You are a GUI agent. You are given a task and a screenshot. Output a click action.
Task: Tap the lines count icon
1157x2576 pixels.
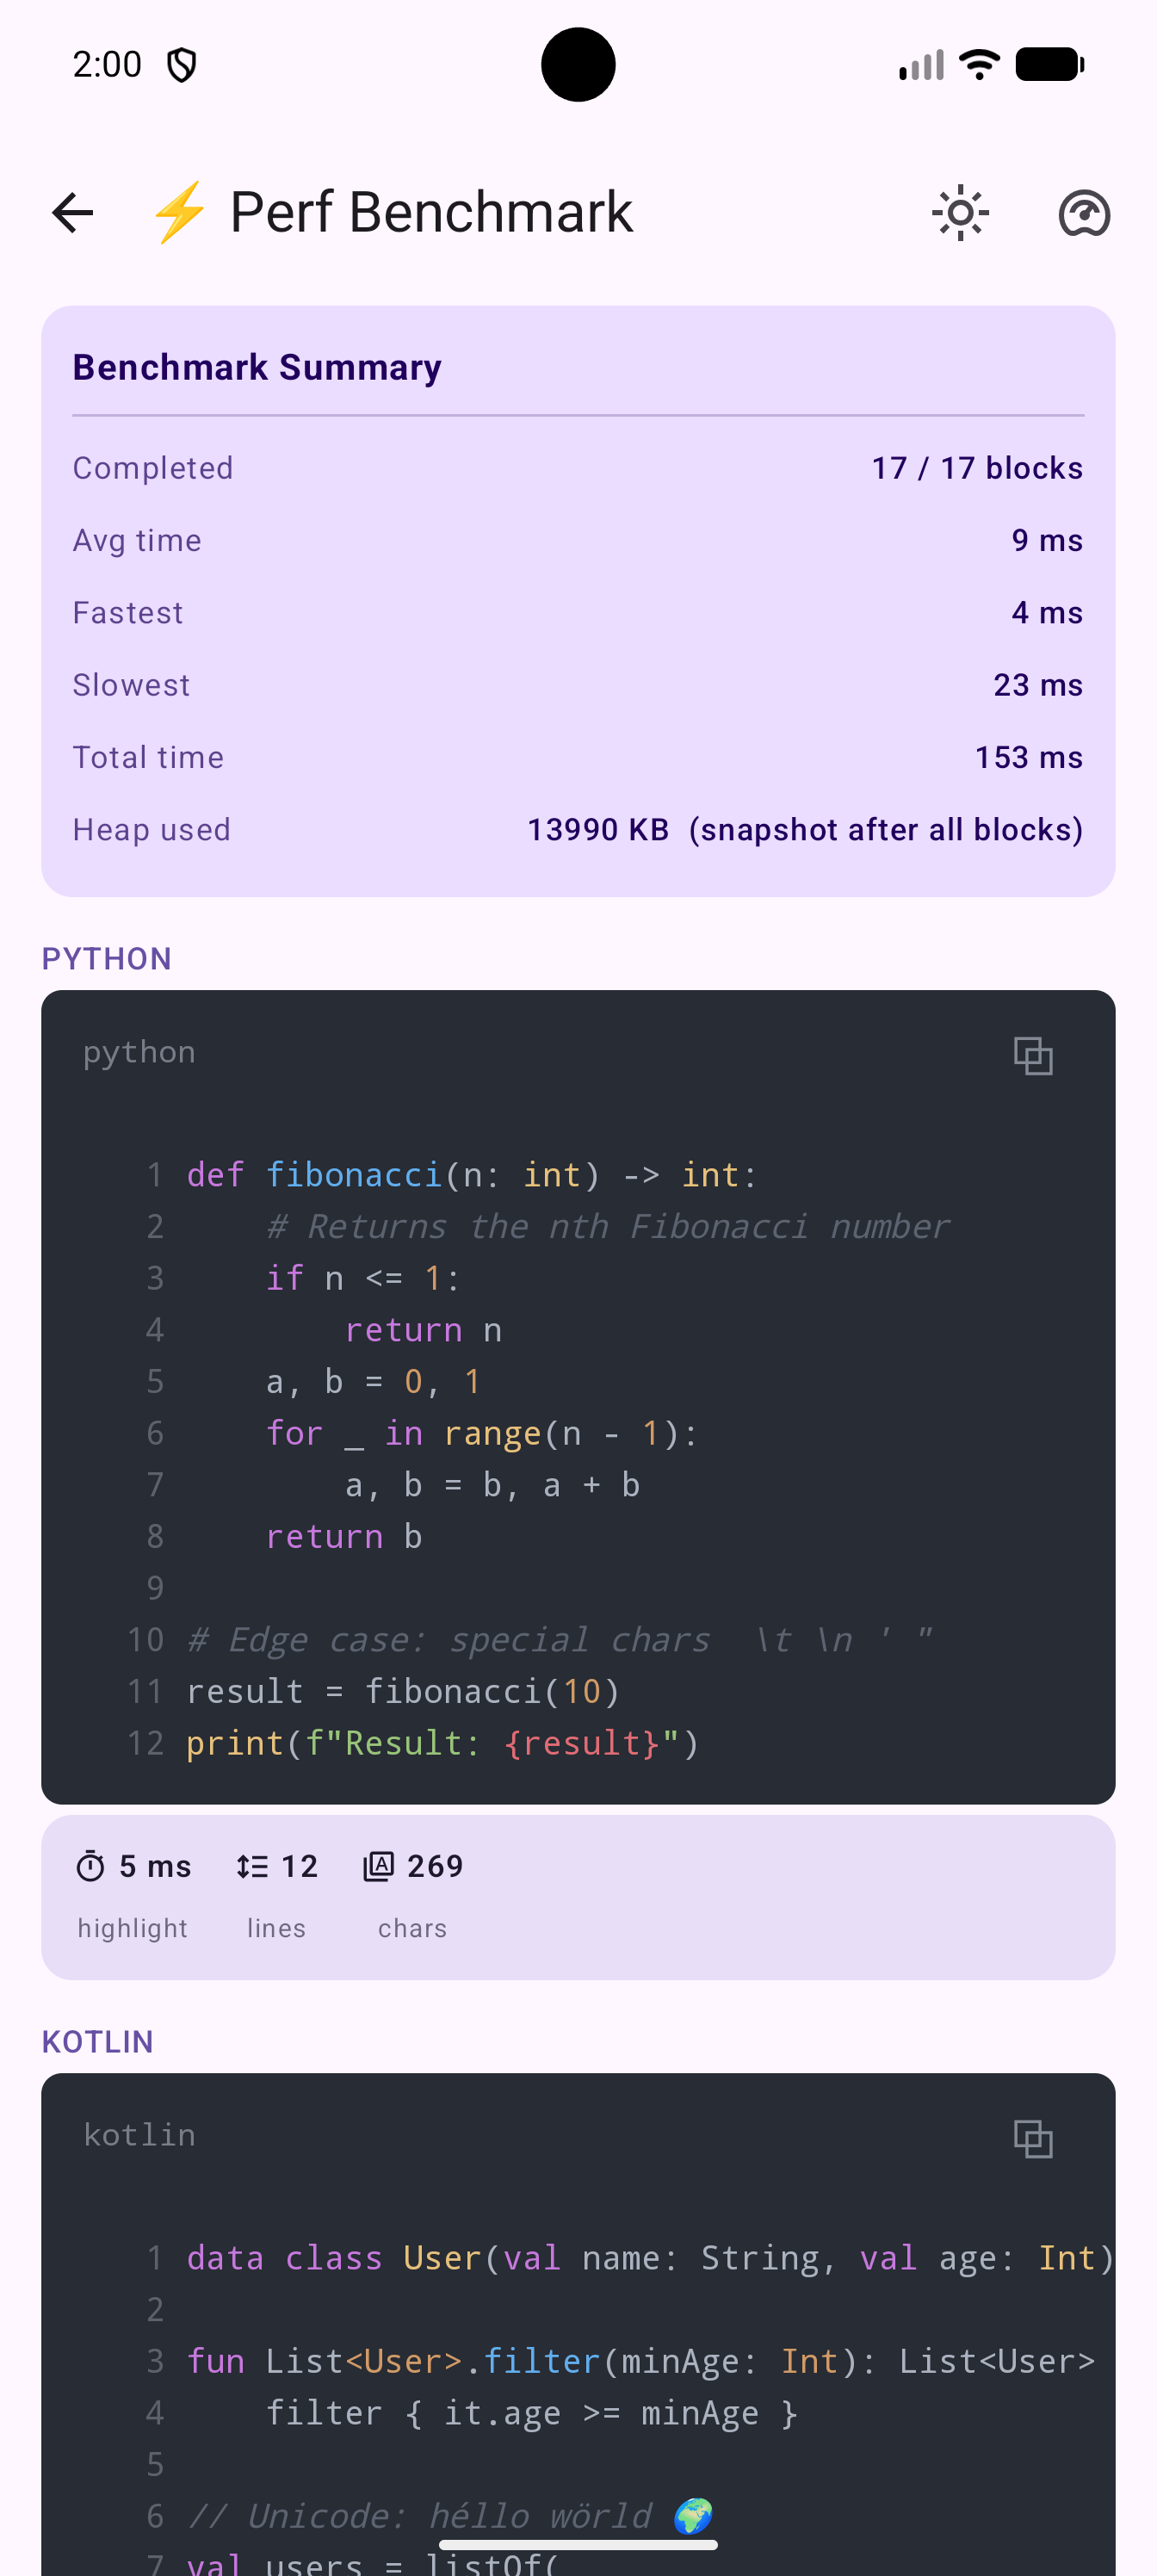point(252,1866)
